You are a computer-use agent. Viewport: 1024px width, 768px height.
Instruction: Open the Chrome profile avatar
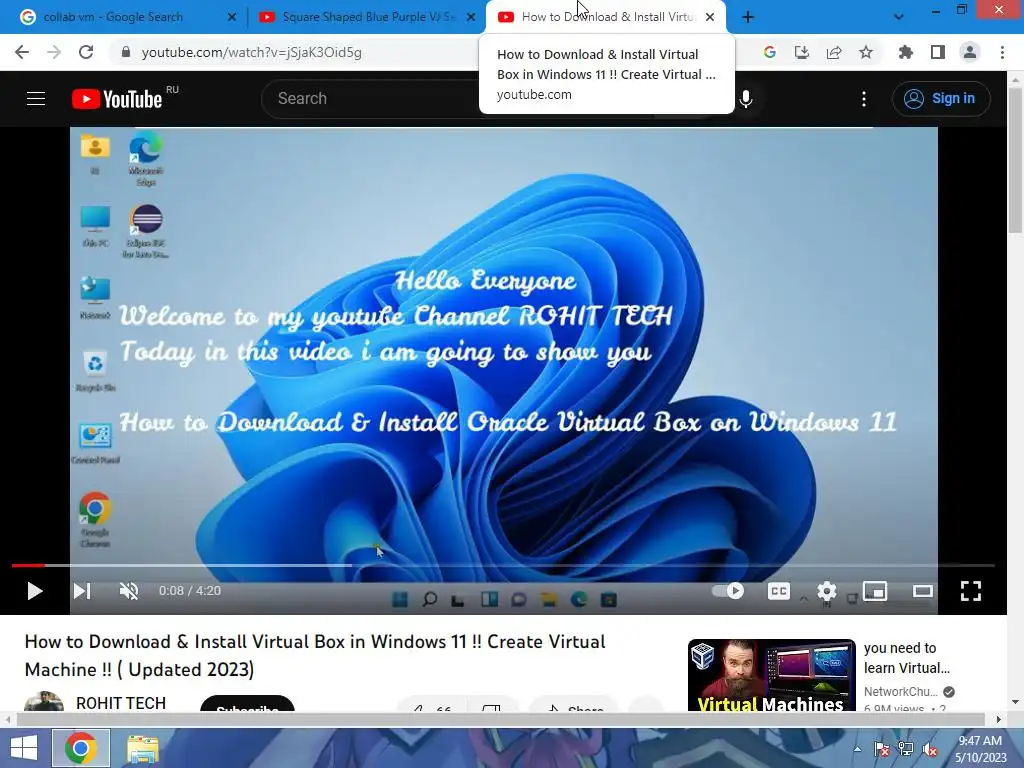pos(970,52)
